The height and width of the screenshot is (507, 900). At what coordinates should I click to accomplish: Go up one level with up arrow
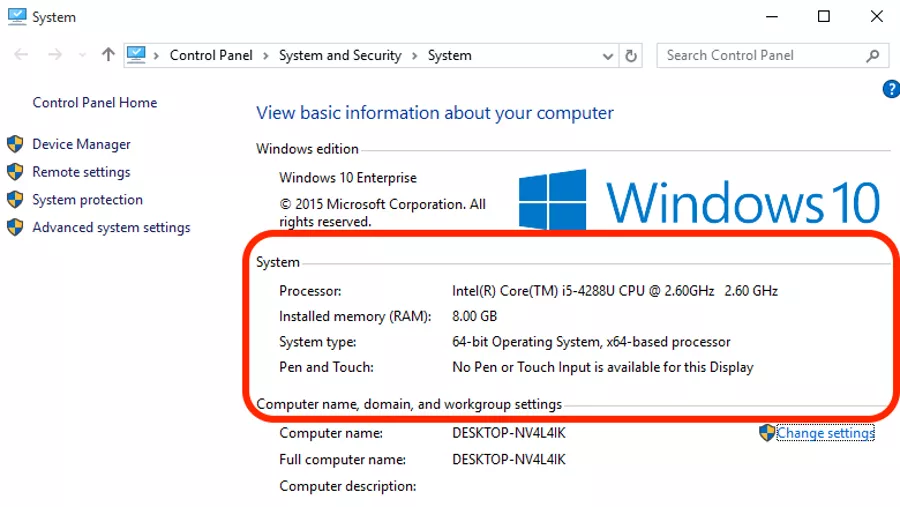108,55
